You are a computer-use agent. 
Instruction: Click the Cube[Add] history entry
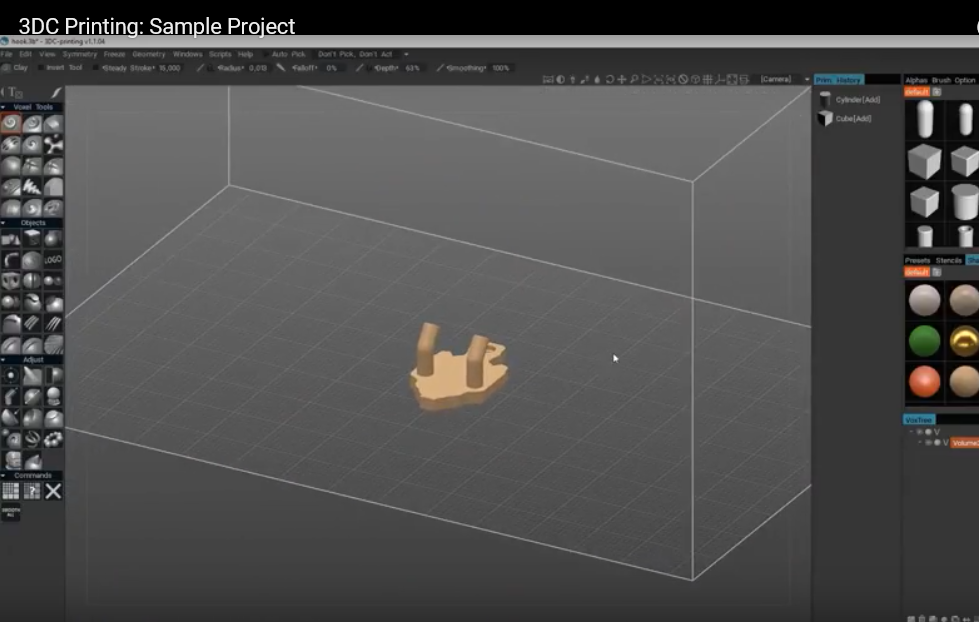pyautogui.click(x=845, y=118)
